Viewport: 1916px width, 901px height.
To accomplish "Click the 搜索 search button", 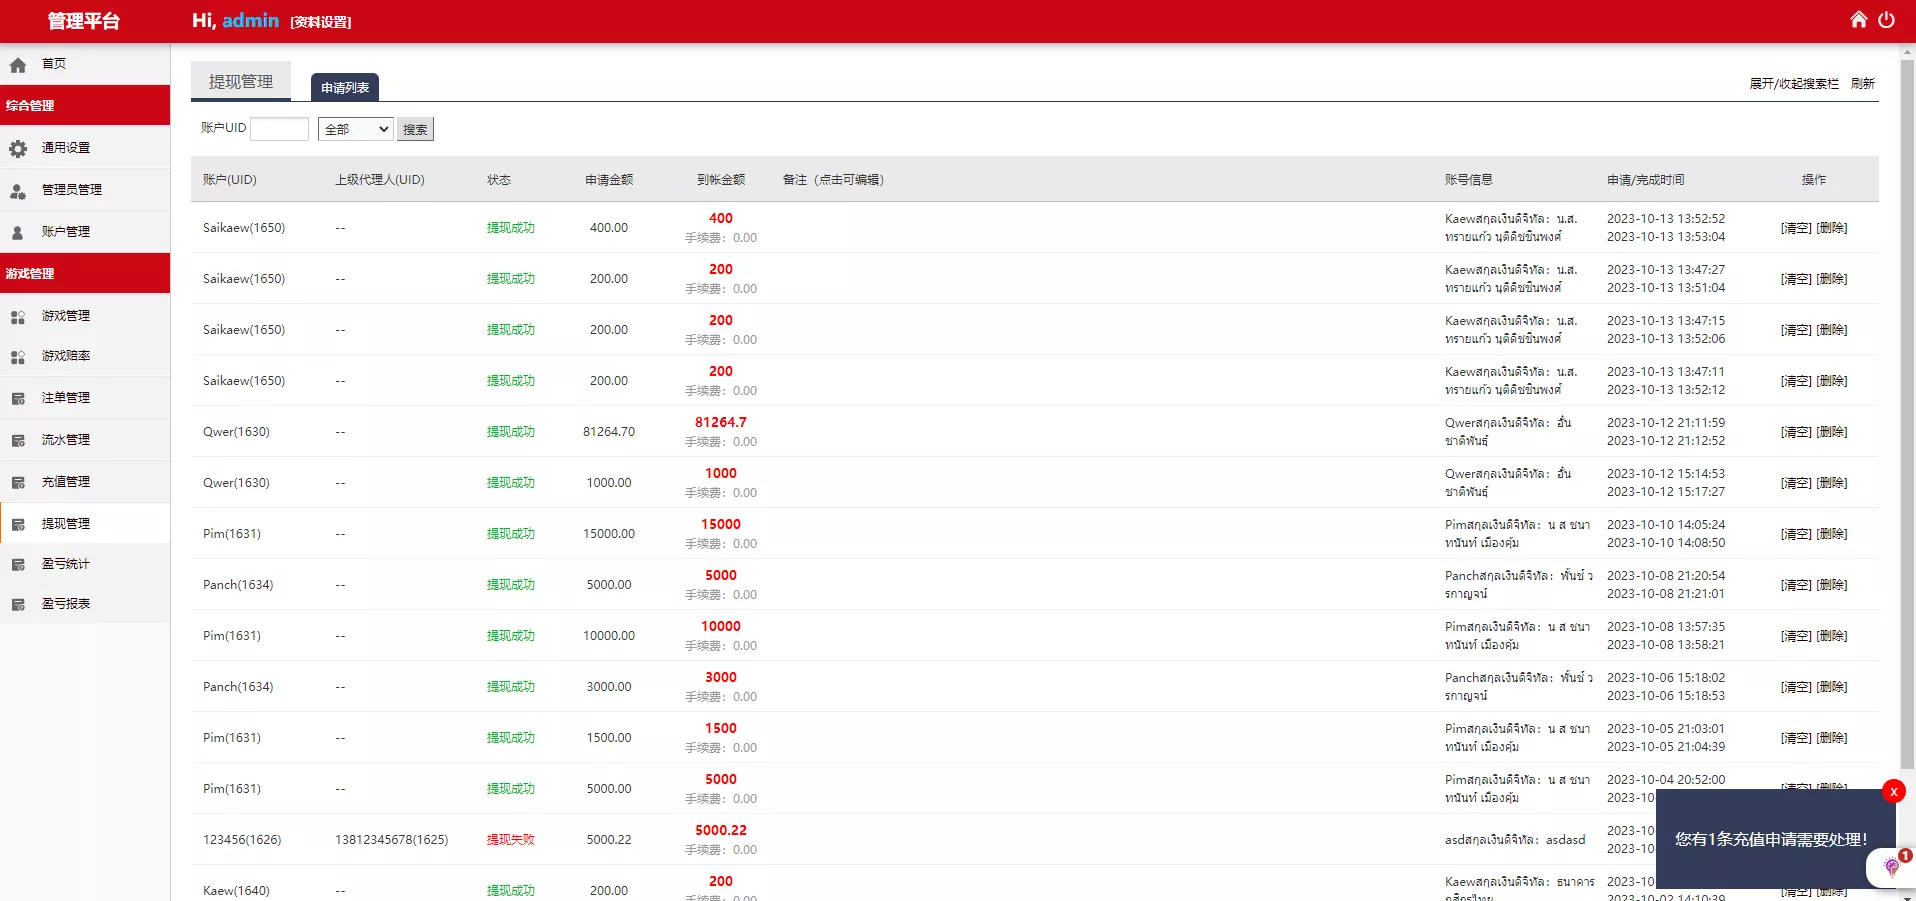I will pyautogui.click(x=415, y=129).
